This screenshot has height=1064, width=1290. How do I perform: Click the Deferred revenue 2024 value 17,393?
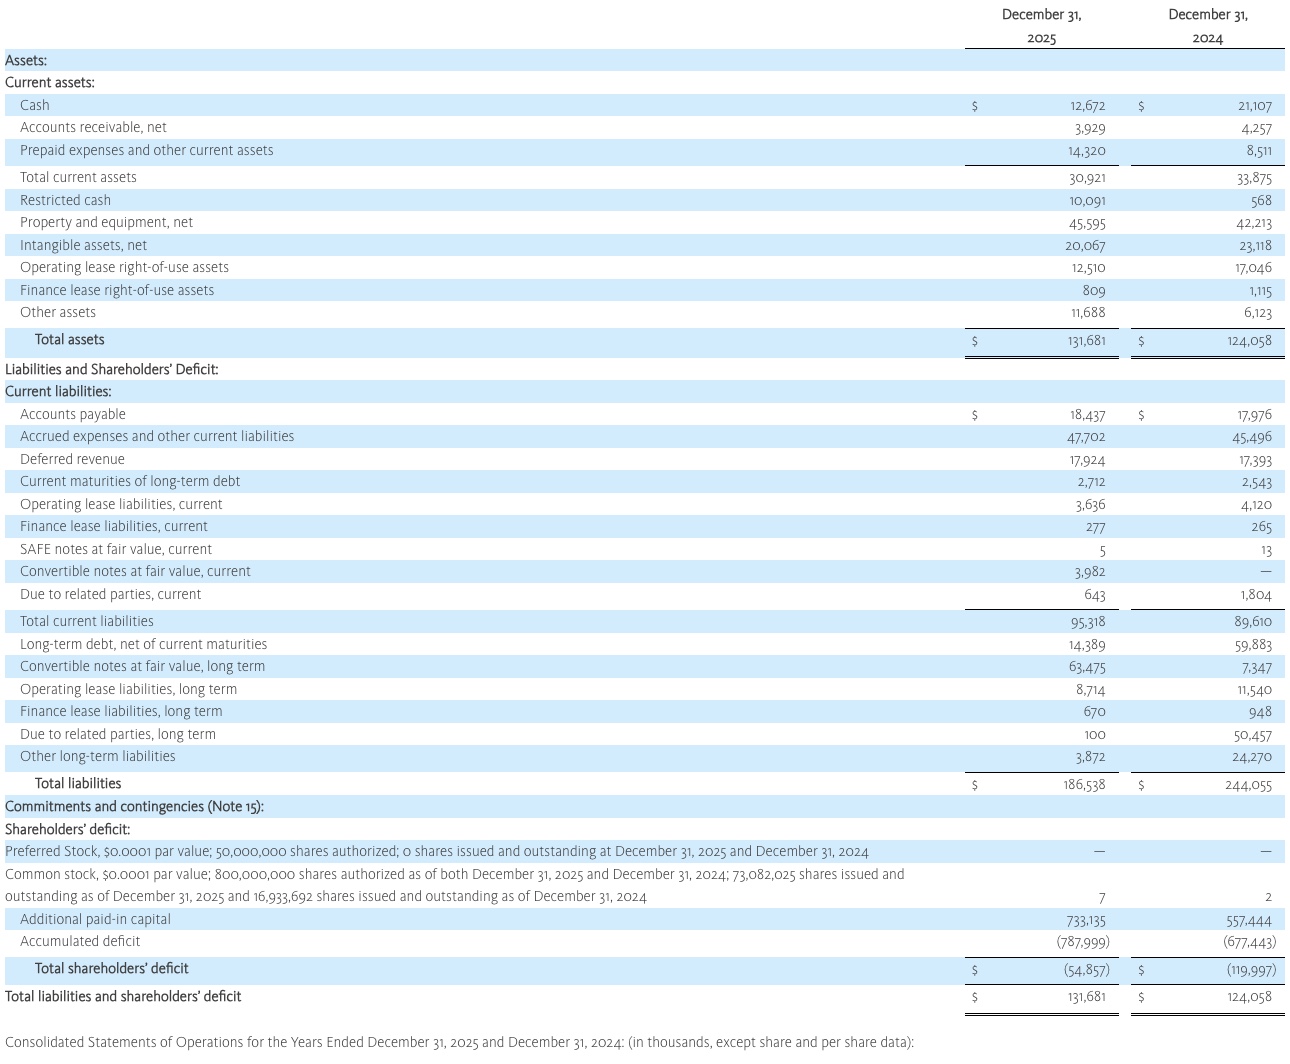(1256, 459)
